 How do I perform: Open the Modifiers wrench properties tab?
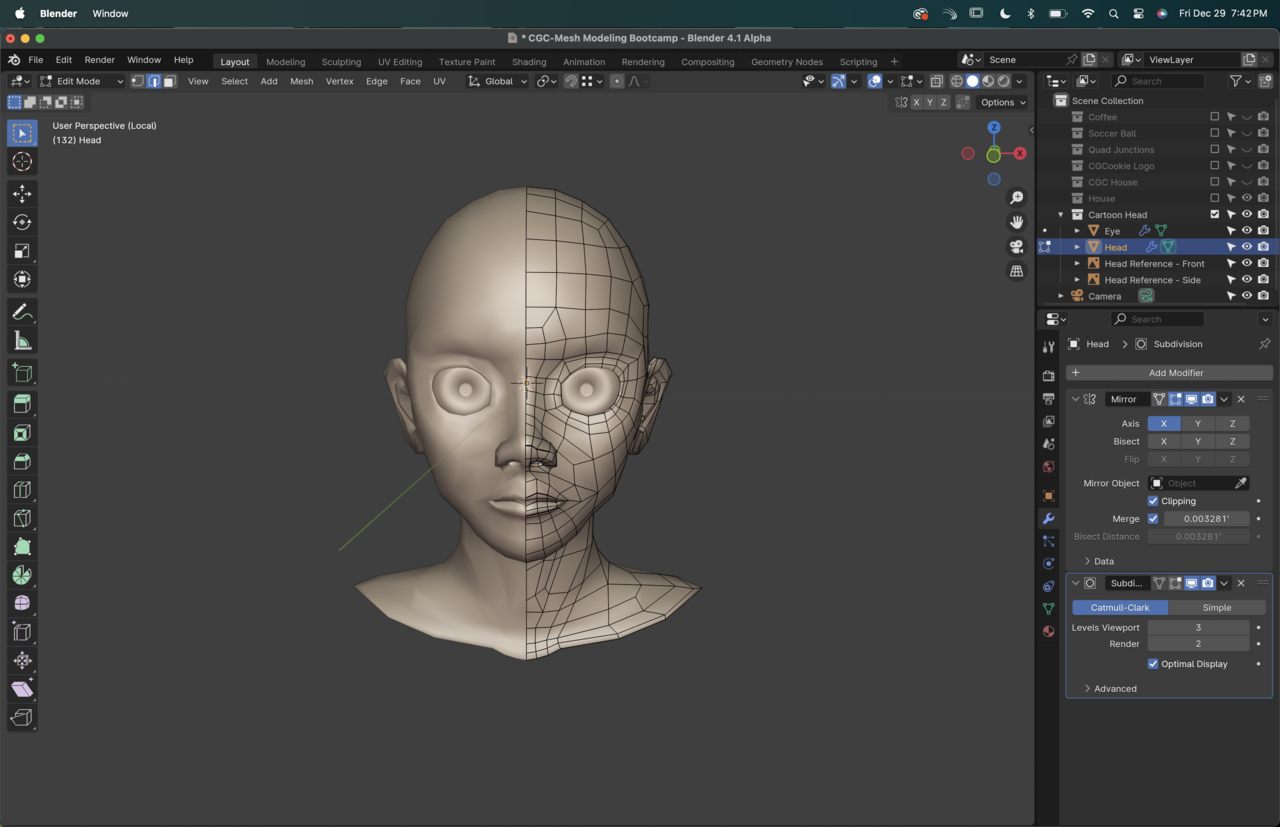[1048, 519]
